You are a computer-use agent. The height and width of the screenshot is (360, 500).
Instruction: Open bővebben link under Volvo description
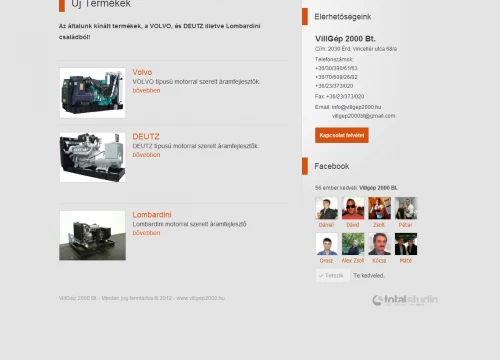tap(146, 90)
